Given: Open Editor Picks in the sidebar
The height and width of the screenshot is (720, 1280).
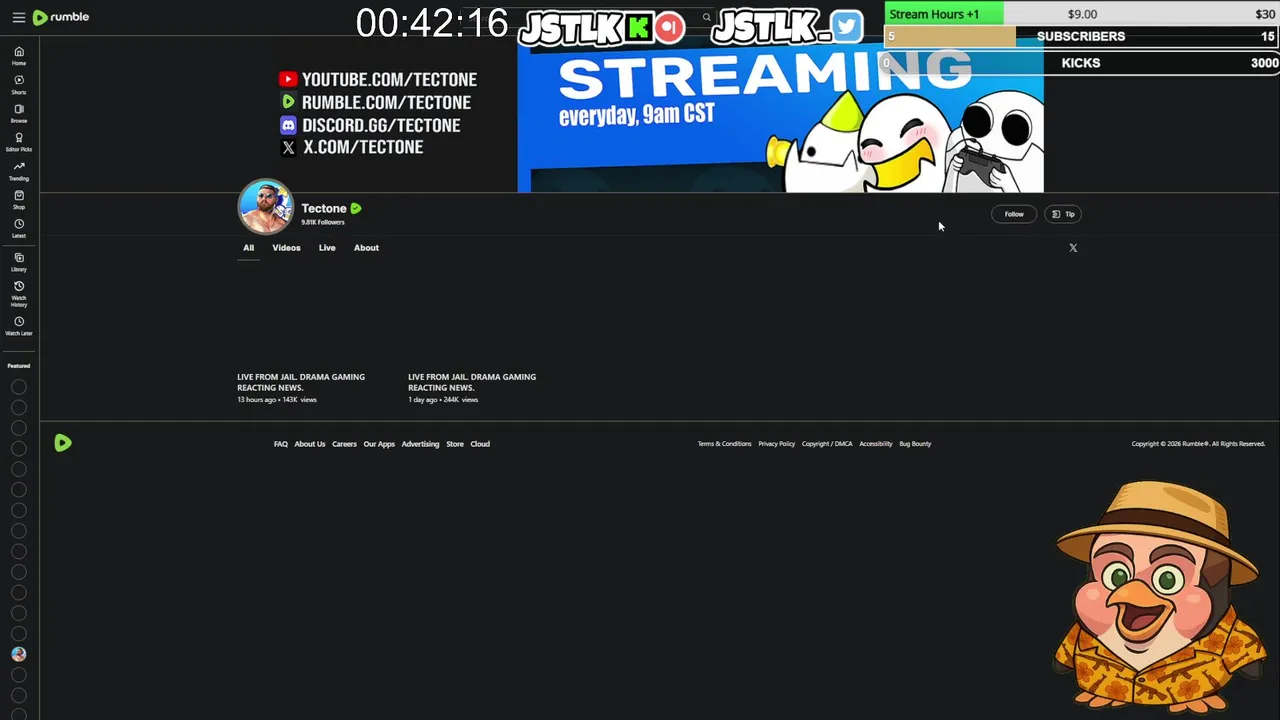Looking at the screenshot, I should coord(19,142).
